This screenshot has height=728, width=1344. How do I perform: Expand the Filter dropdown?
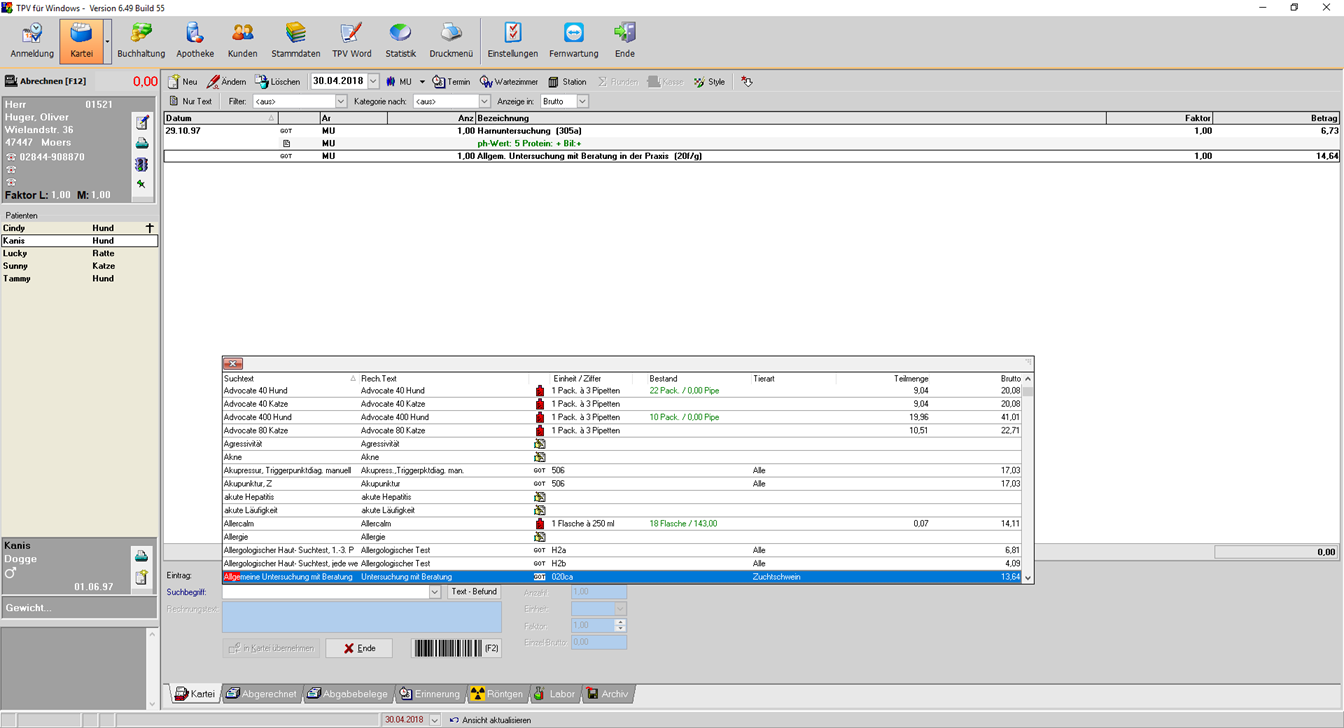pos(340,102)
